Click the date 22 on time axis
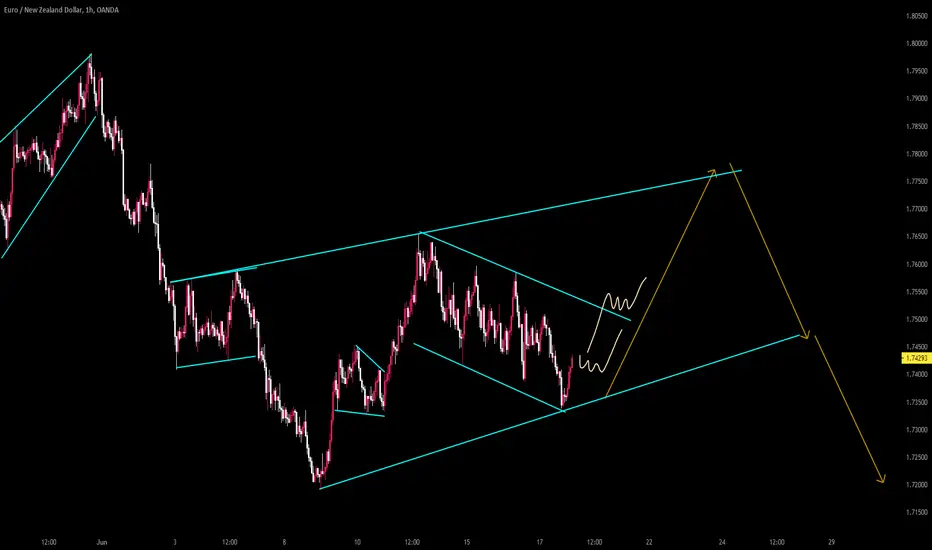This screenshot has height=550, width=932. [649, 542]
